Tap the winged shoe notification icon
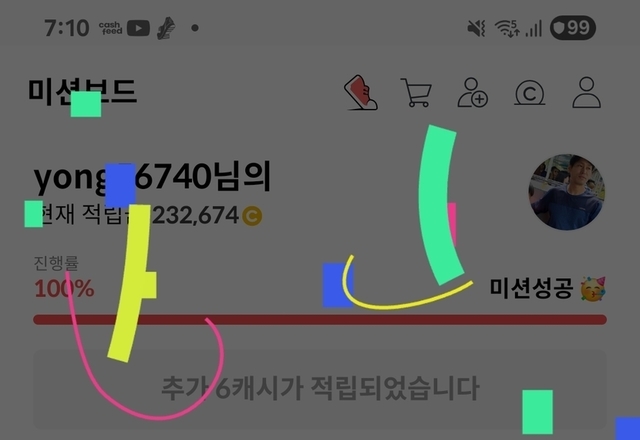This screenshot has width=640, height=440. point(166,28)
